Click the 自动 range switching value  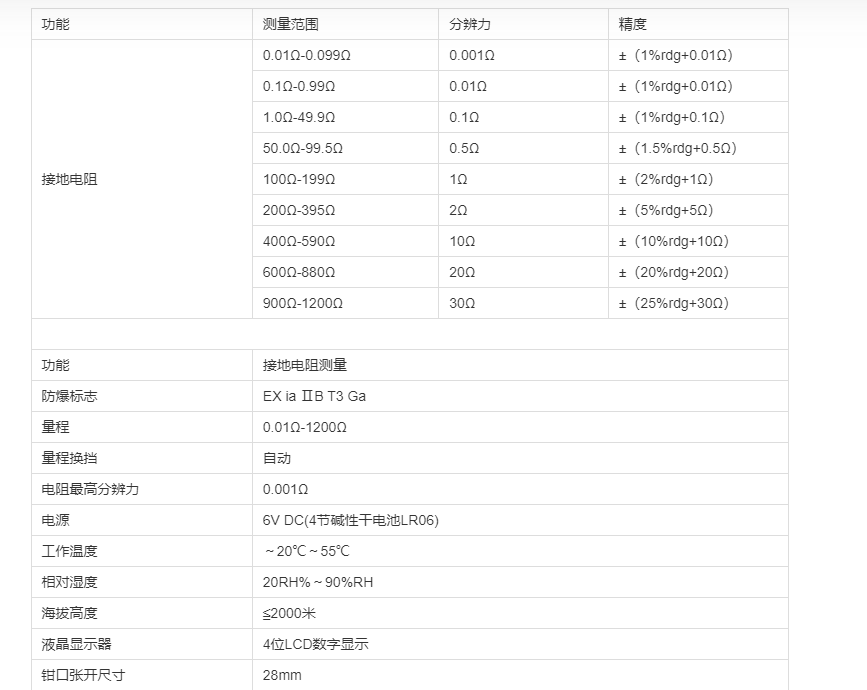pos(277,459)
